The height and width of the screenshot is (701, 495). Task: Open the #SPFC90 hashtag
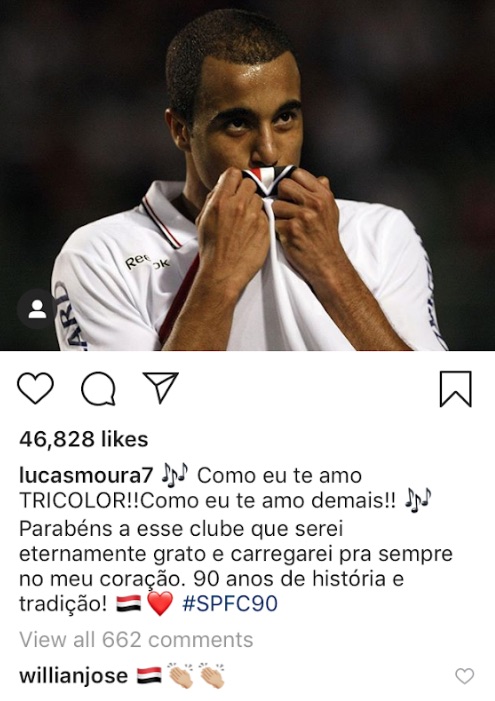point(230,604)
